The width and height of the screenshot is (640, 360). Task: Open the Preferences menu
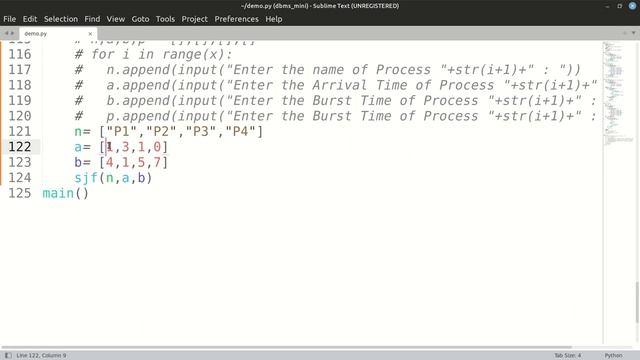tap(236, 19)
